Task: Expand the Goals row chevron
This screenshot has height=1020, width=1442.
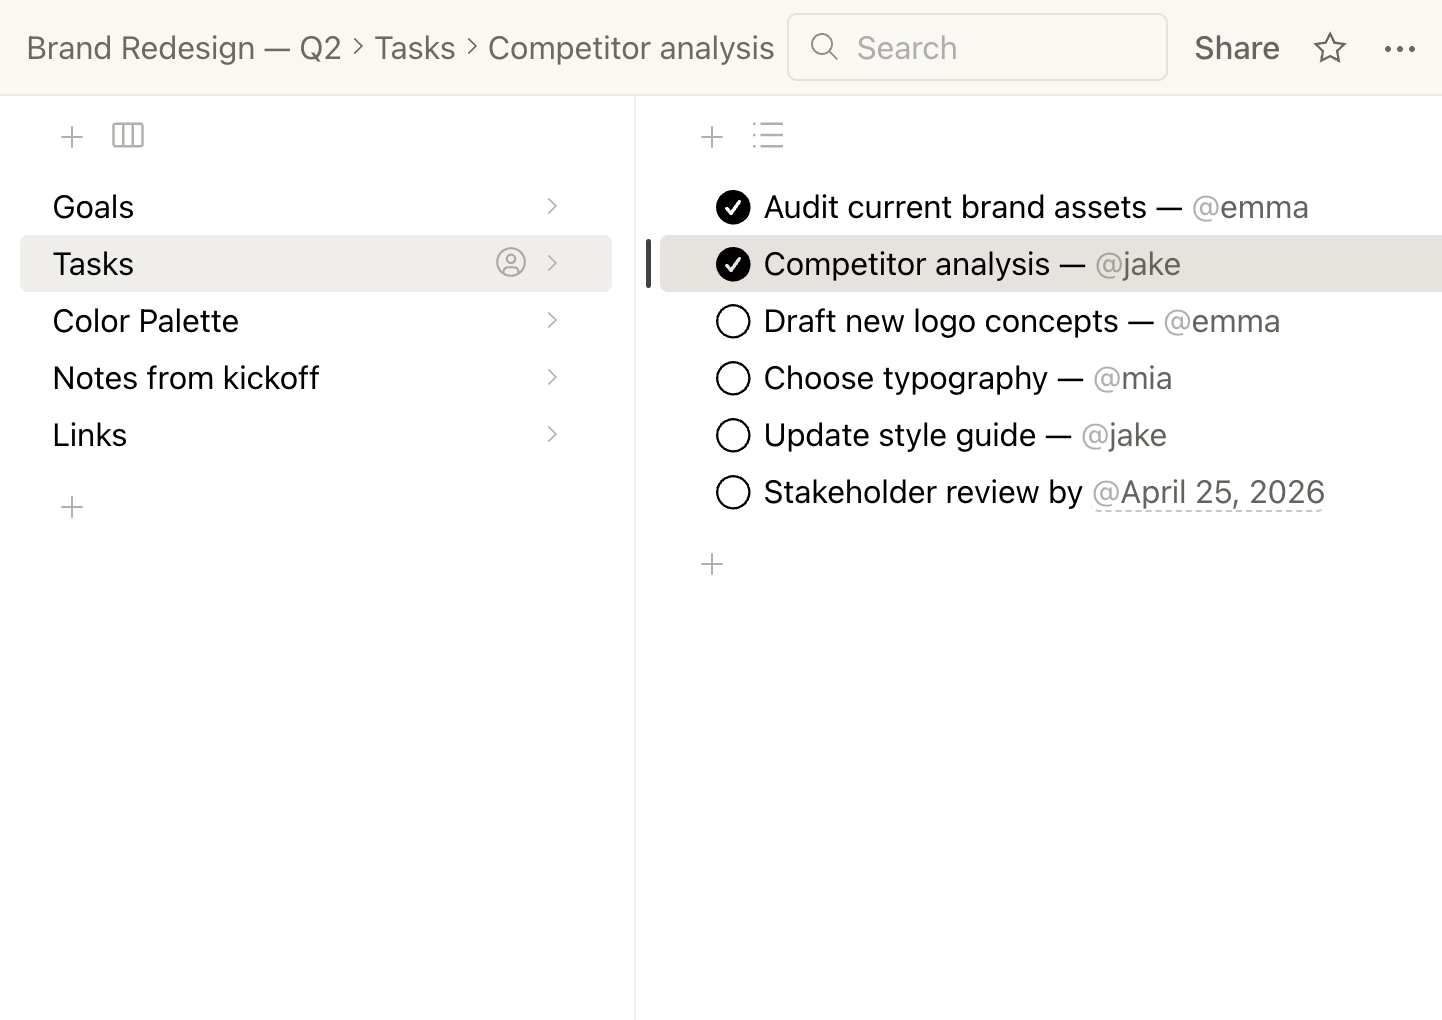Action: [x=552, y=206]
